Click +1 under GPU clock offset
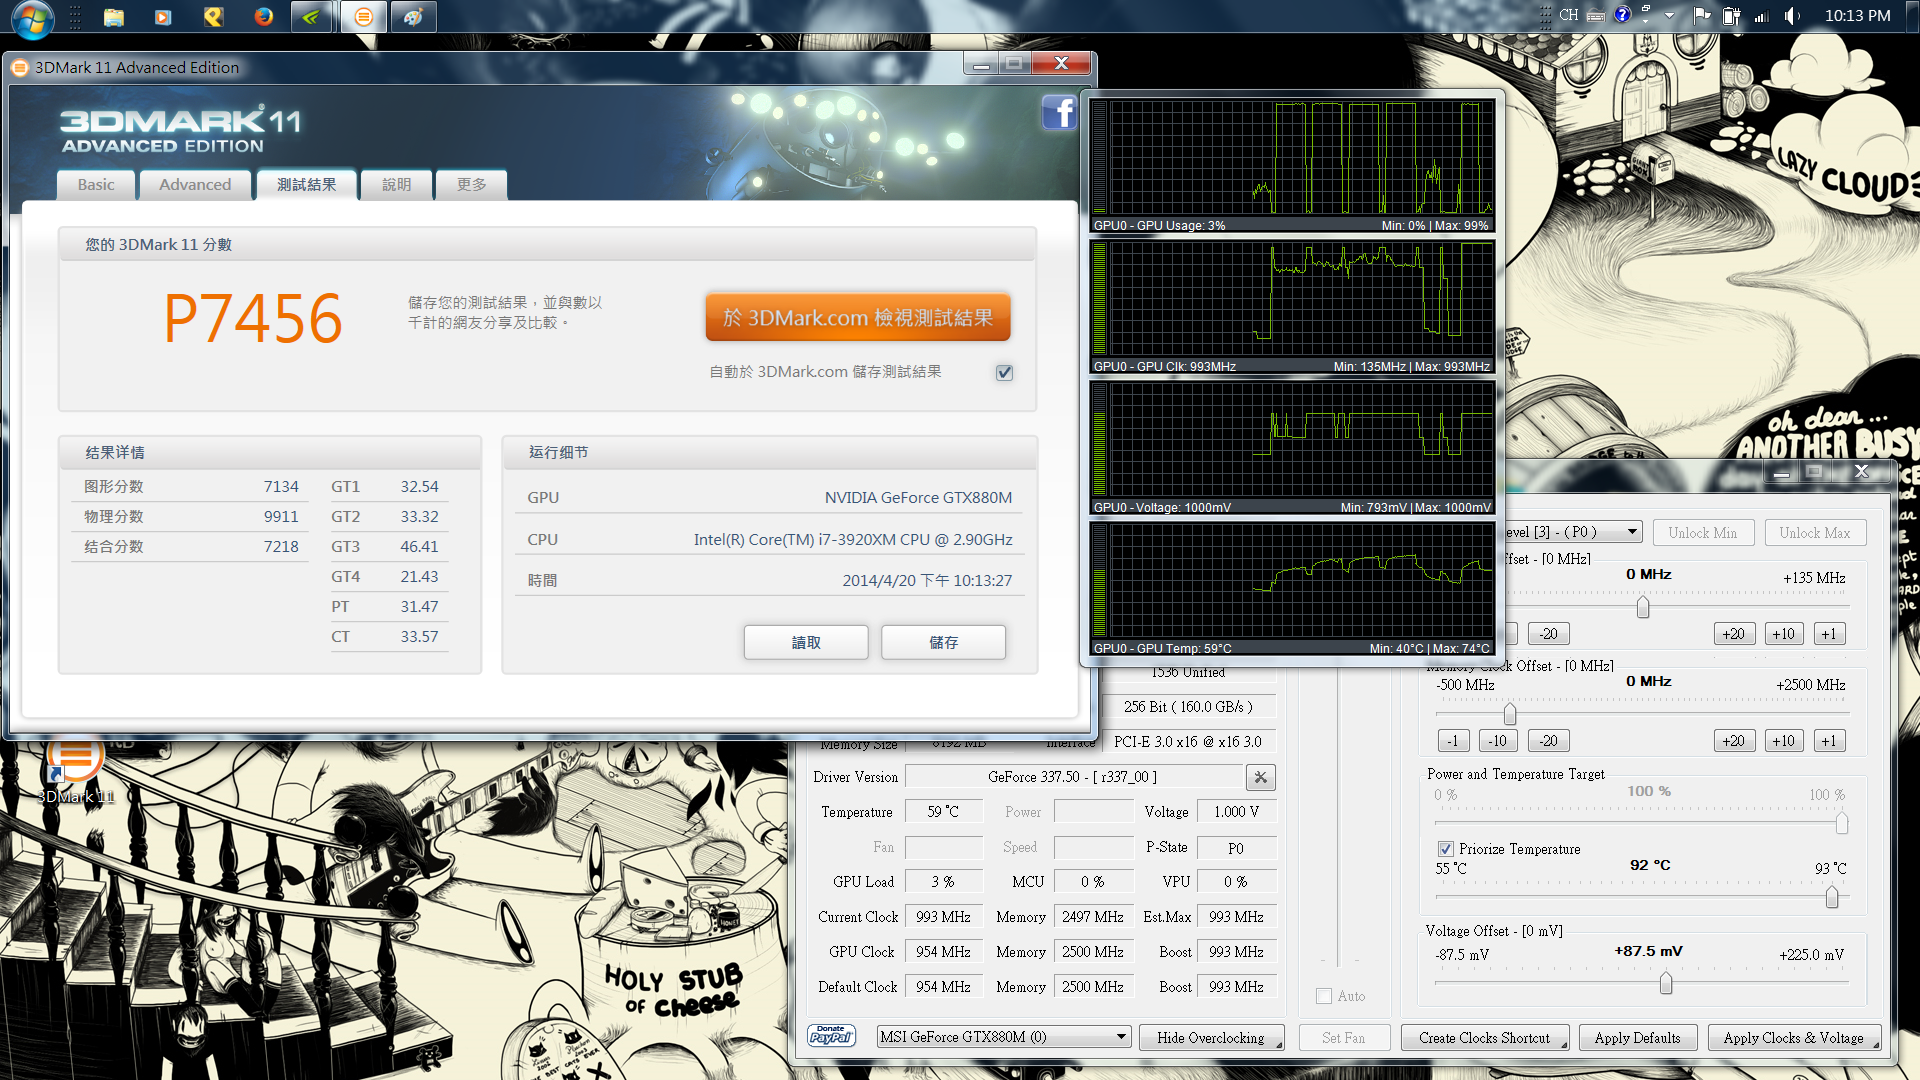The image size is (1920, 1080). [x=1829, y=634]
